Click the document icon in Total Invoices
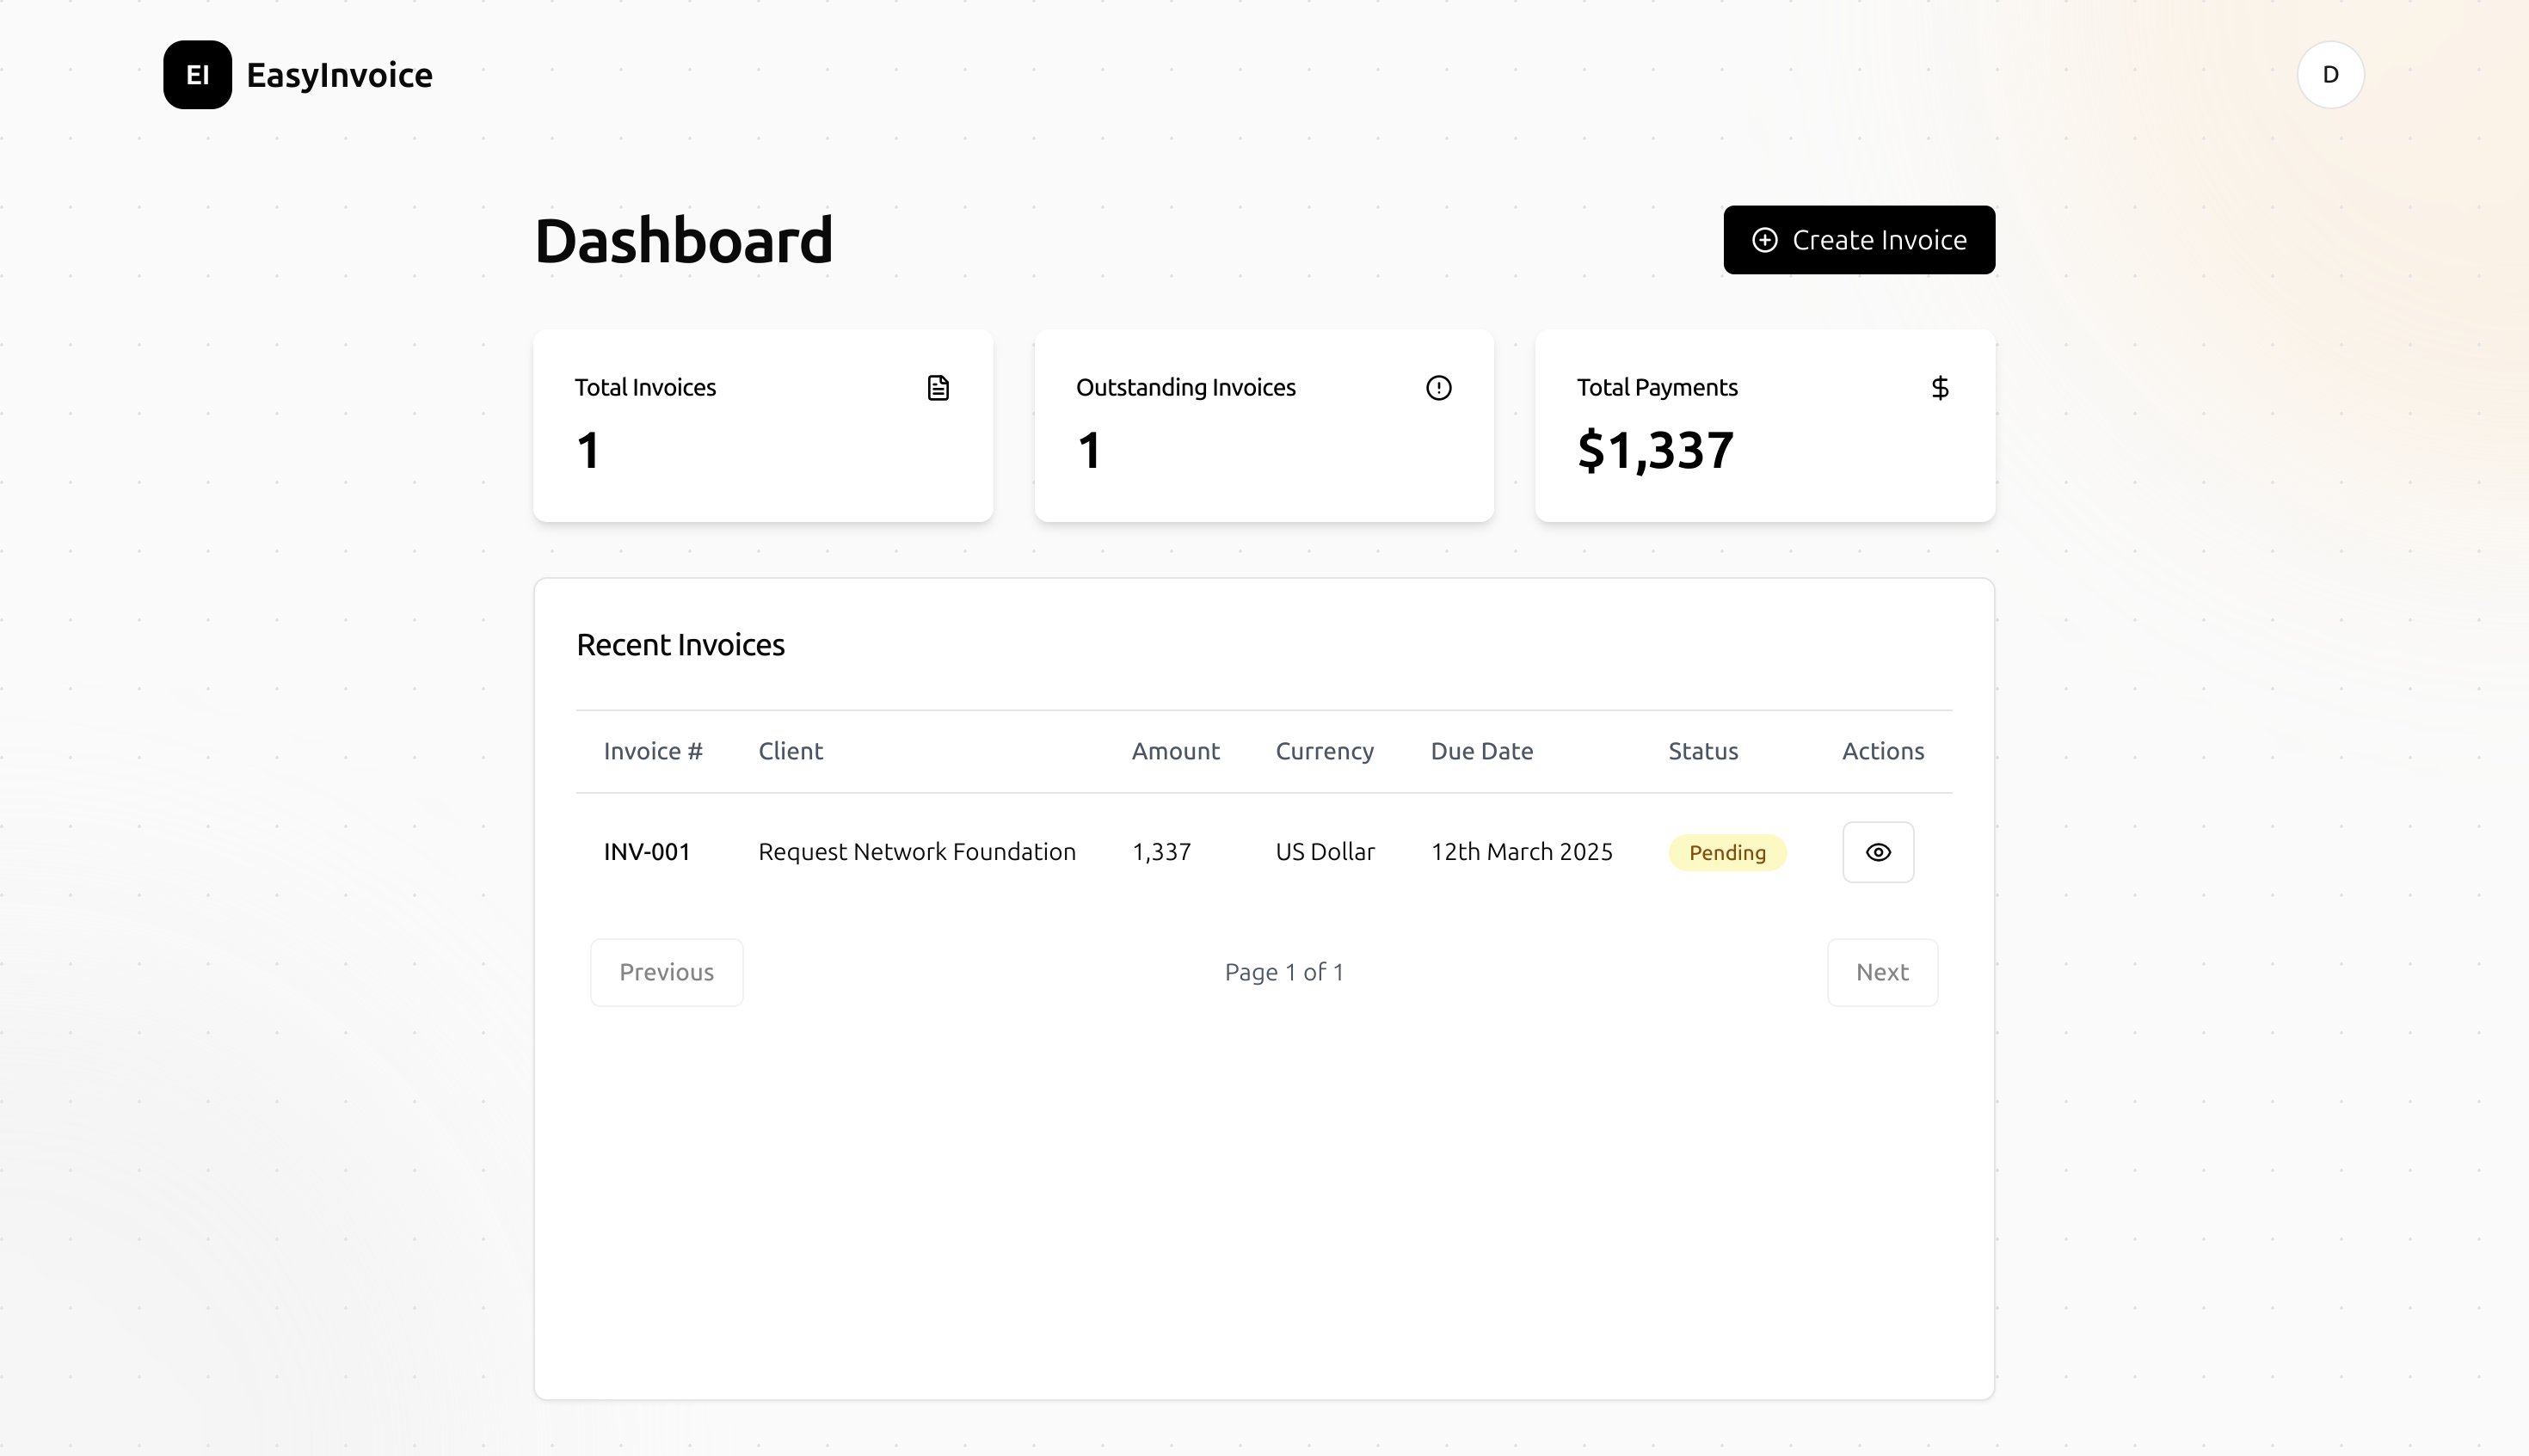This screenshot has width=2529, height=1456. pos(937,388)
